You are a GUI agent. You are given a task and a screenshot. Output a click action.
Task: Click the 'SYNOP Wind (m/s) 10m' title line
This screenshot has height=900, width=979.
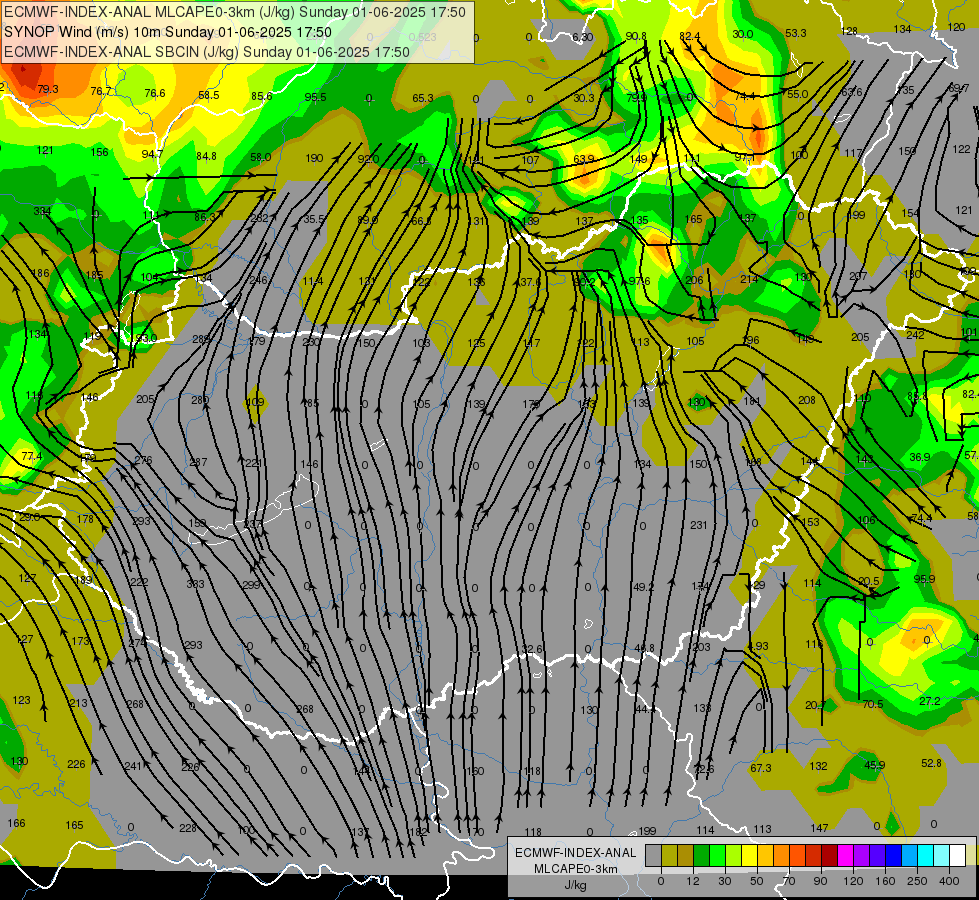pyautogui.click(x=167, y=32)
